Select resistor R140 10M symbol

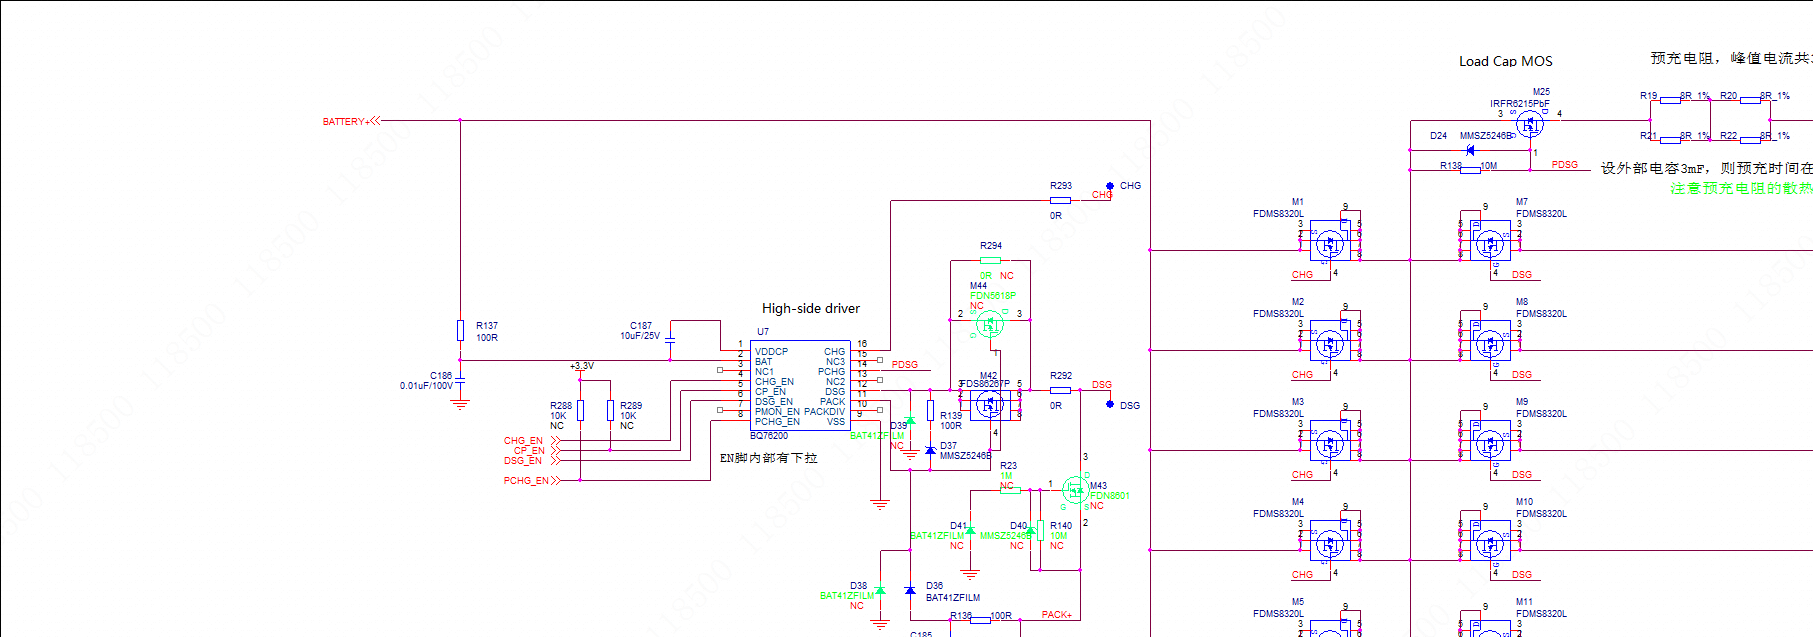click(x=1040, y=530)
